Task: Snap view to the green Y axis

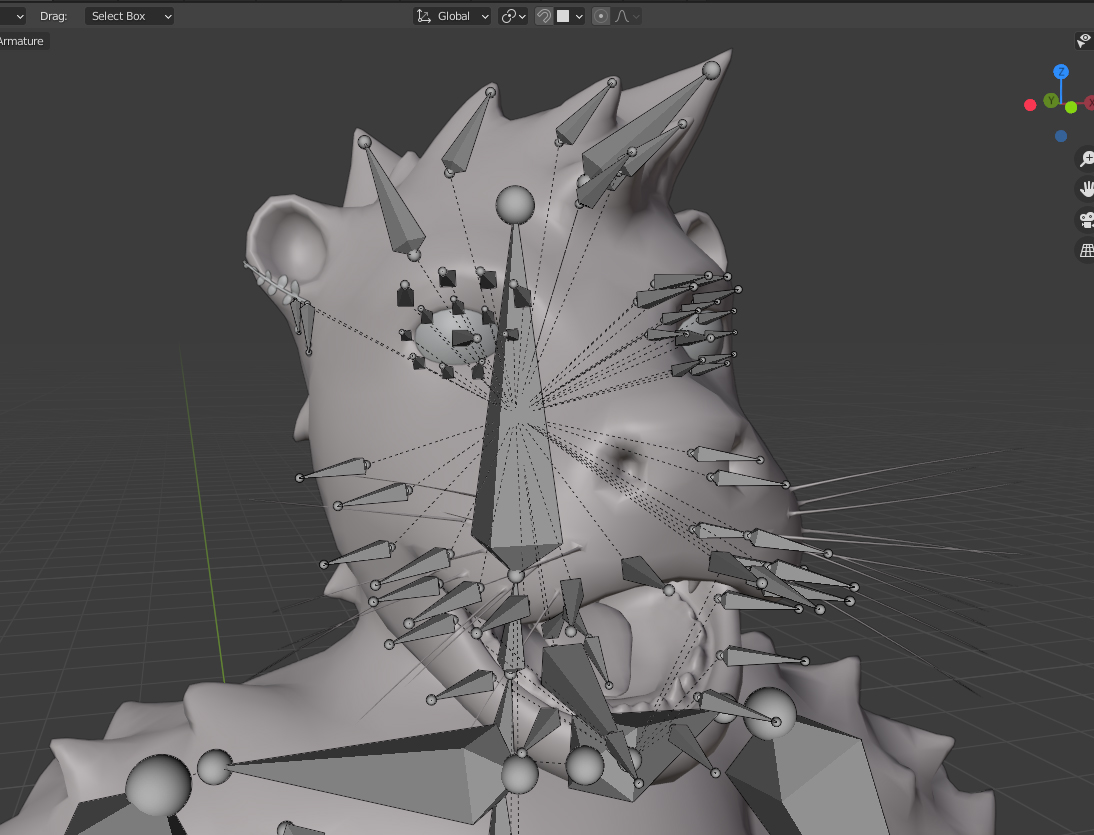Action: 1051,101
